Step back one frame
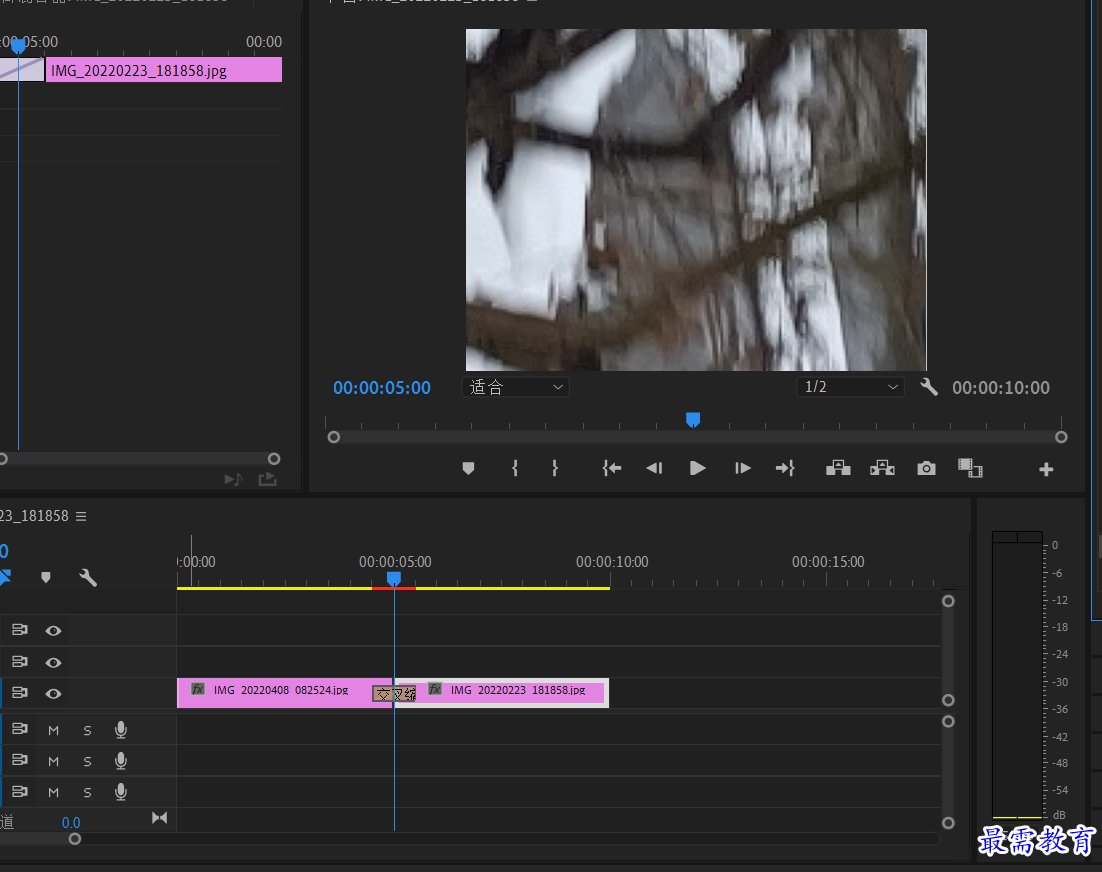Viewport: 1102px width, 872px height. pos(654,468)
